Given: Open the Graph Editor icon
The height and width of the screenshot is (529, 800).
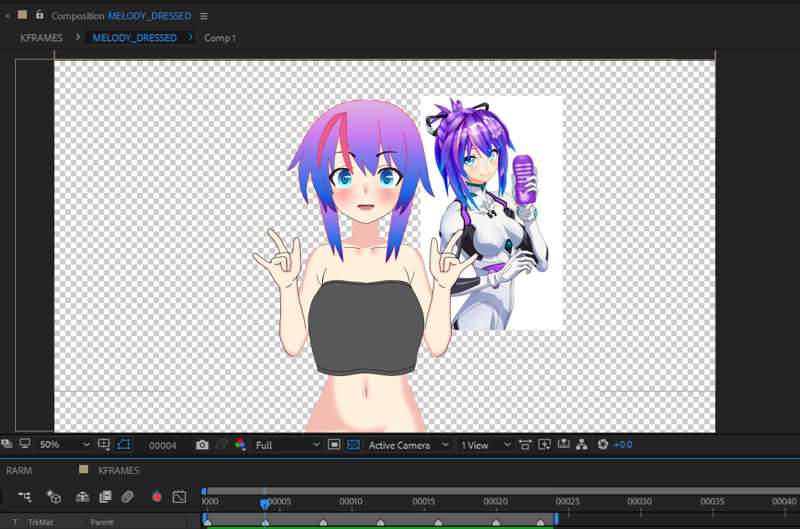Looking at the screenshot, I should [x=179, y=496].
